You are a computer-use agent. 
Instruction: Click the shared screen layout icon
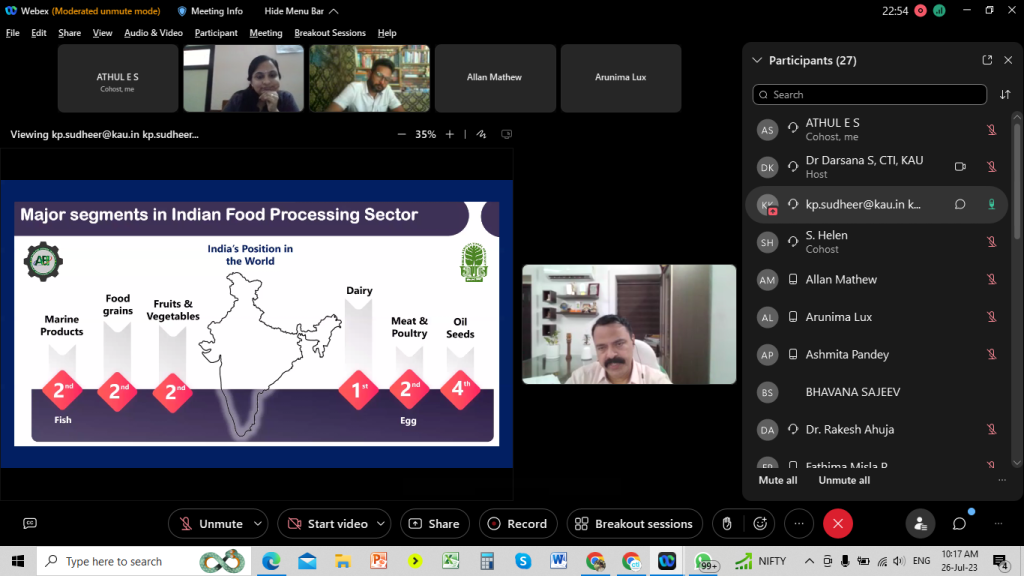[x=506, y=134]
